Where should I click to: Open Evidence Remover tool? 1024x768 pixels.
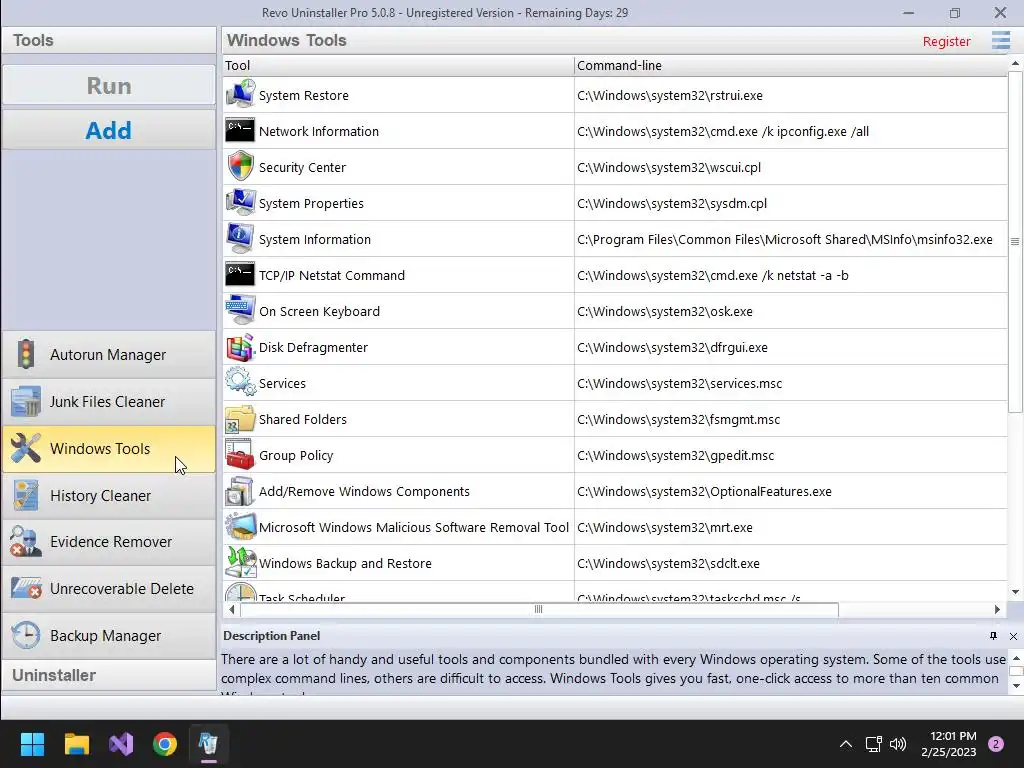tap(108, 542)
